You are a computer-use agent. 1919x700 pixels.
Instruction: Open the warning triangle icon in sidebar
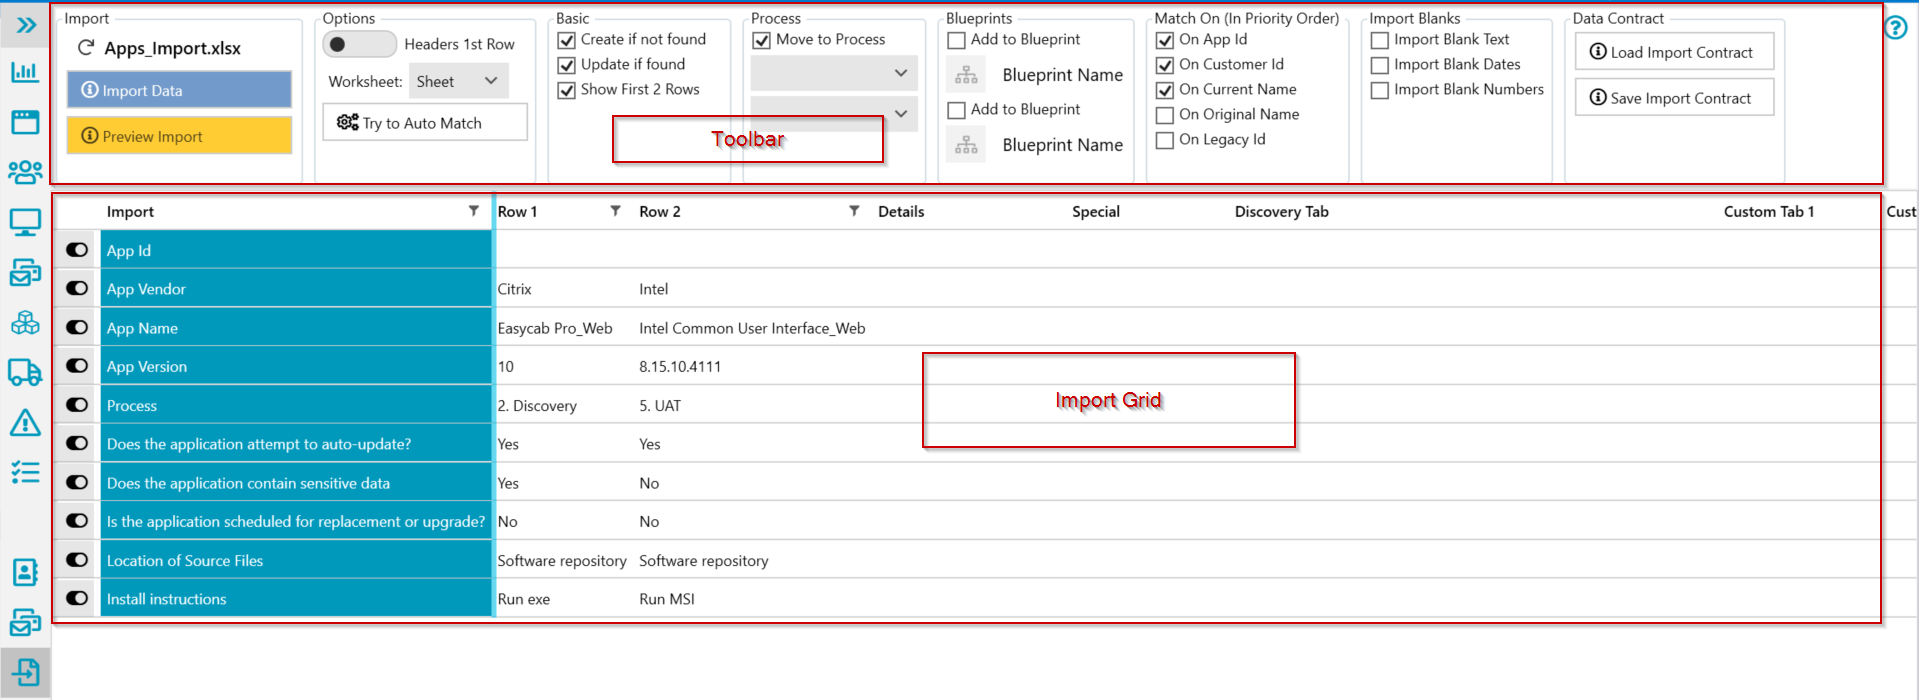click(x=25, y=422)
